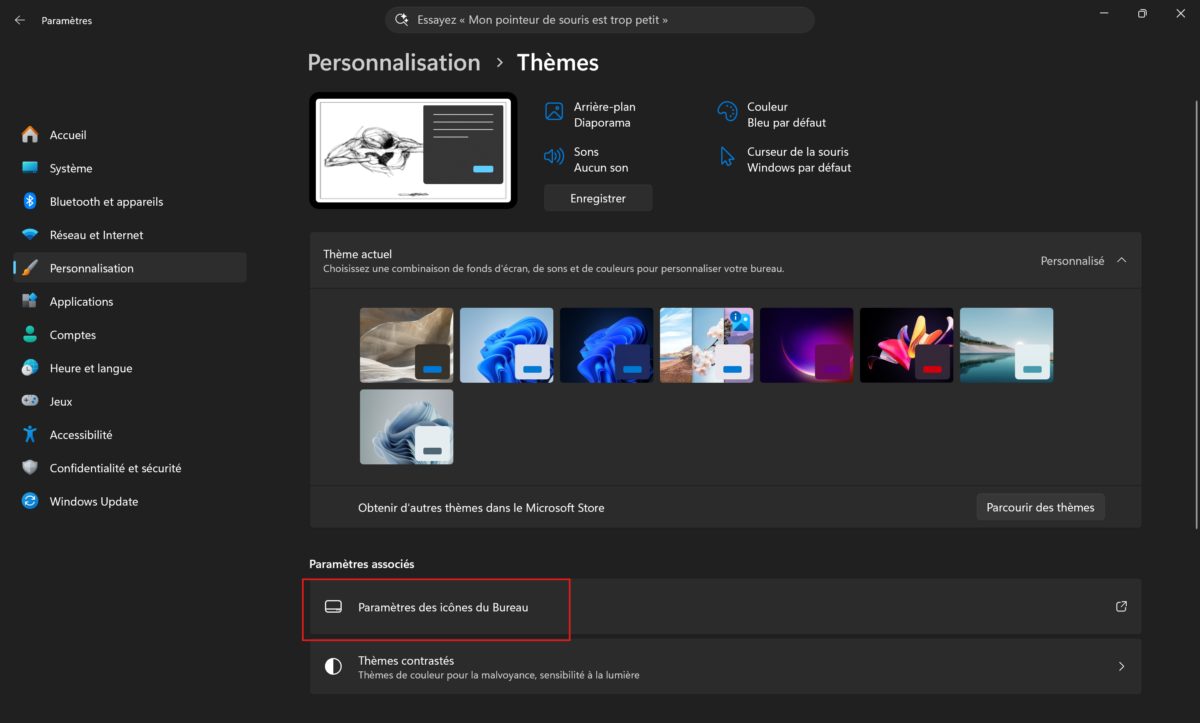Image resolution: width=1200 pixels, height=723 pixels.
Task: Open Heure et langue section
Action: coord(130,368)
